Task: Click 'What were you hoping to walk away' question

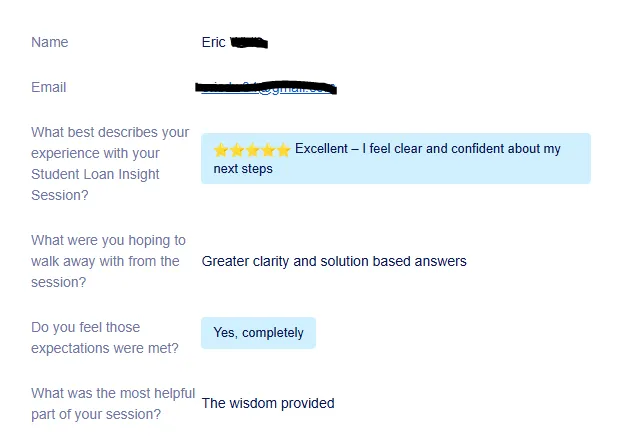Action: click(108, 261)
